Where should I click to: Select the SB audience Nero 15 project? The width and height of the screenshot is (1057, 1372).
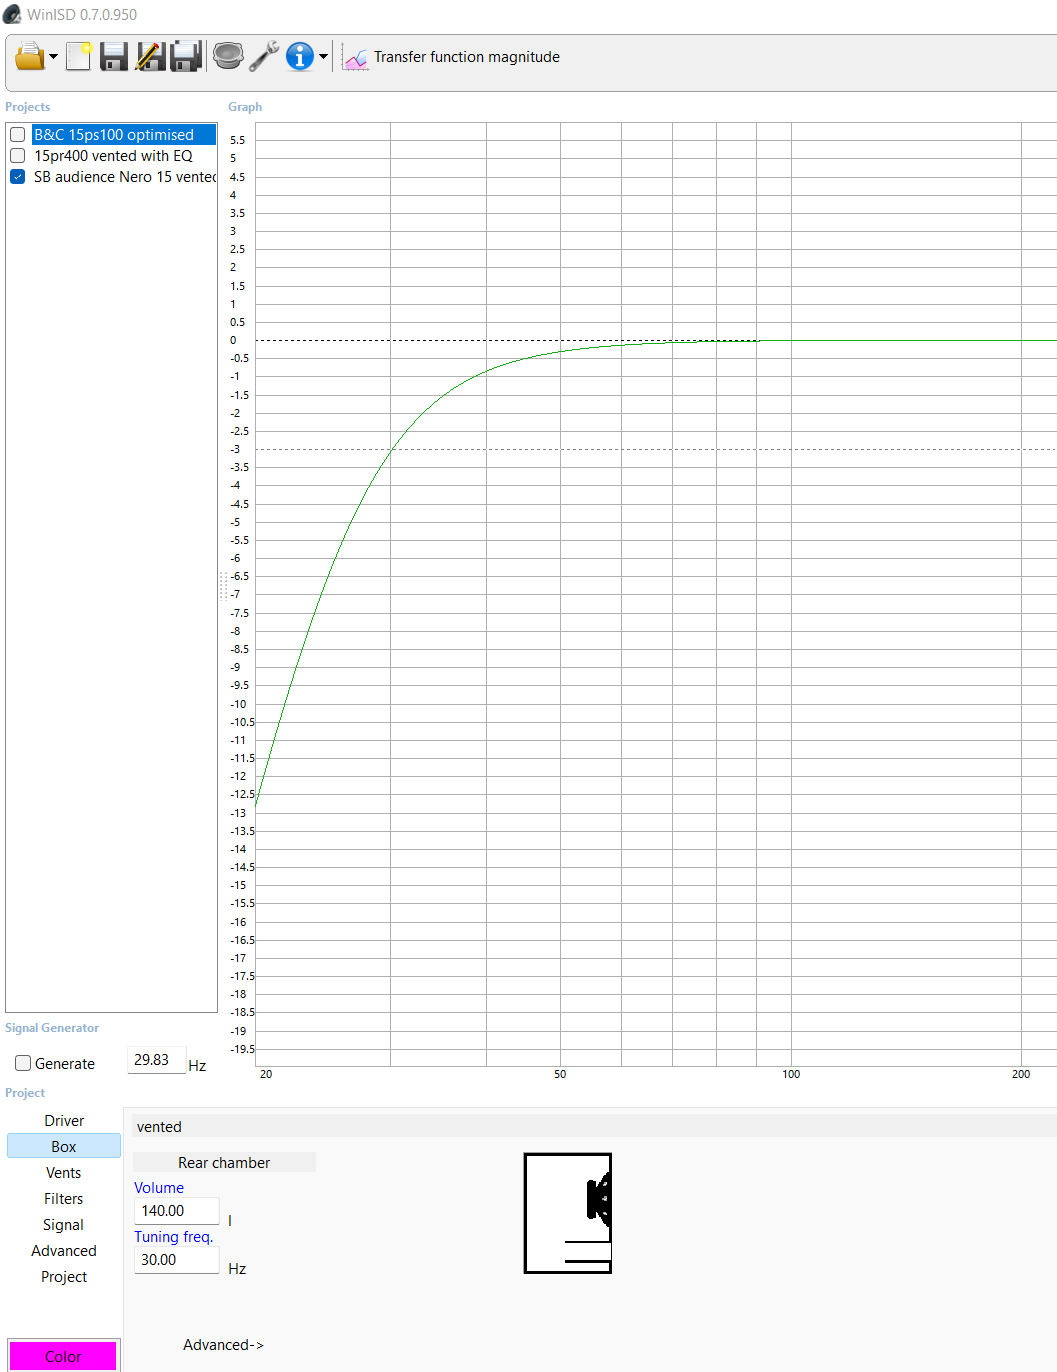124,177
